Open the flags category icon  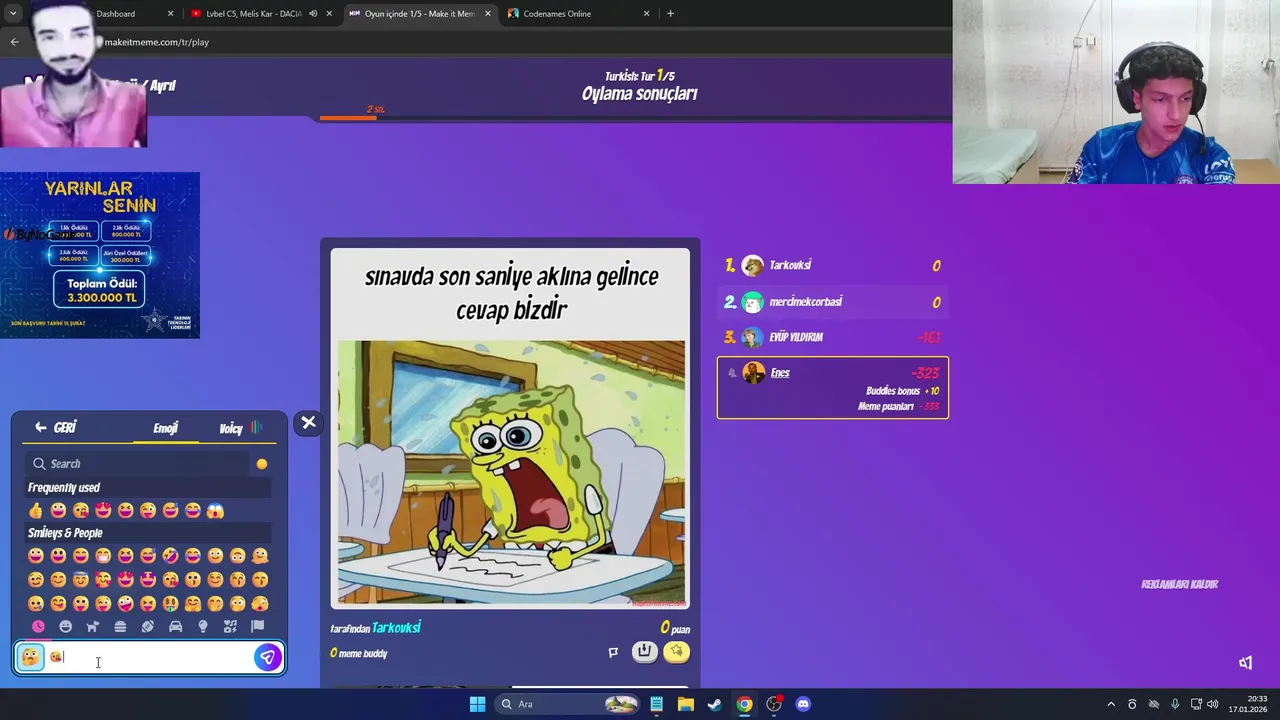coord(258,627)
